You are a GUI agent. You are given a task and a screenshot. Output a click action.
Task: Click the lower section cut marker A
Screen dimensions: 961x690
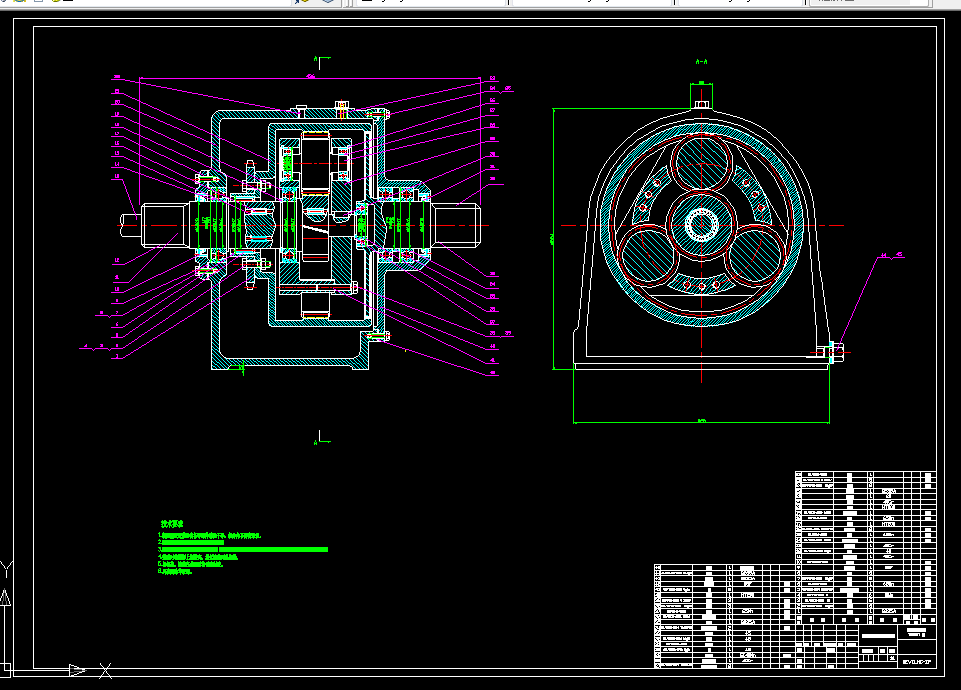point(322,438)
